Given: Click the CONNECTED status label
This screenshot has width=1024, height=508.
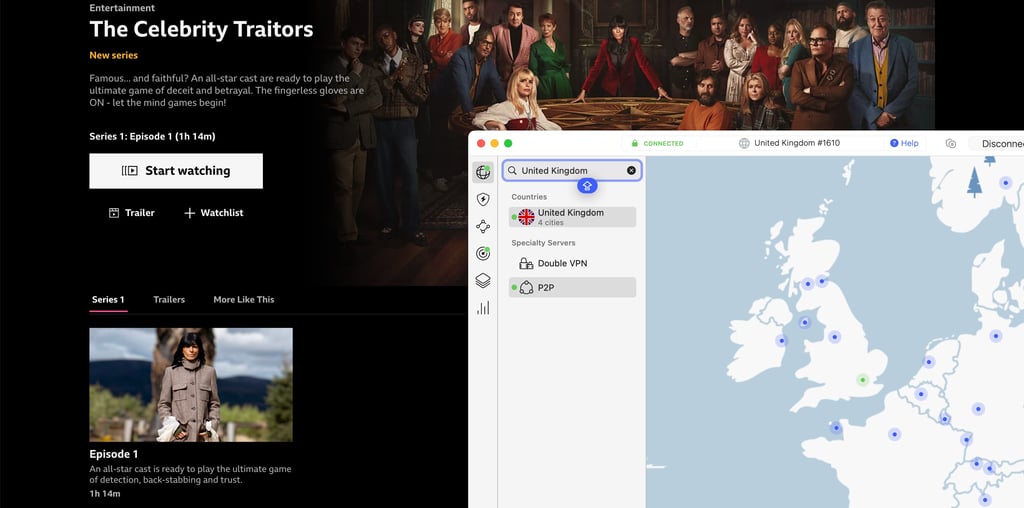Looking at the screenshot, I should pos(664,143).
